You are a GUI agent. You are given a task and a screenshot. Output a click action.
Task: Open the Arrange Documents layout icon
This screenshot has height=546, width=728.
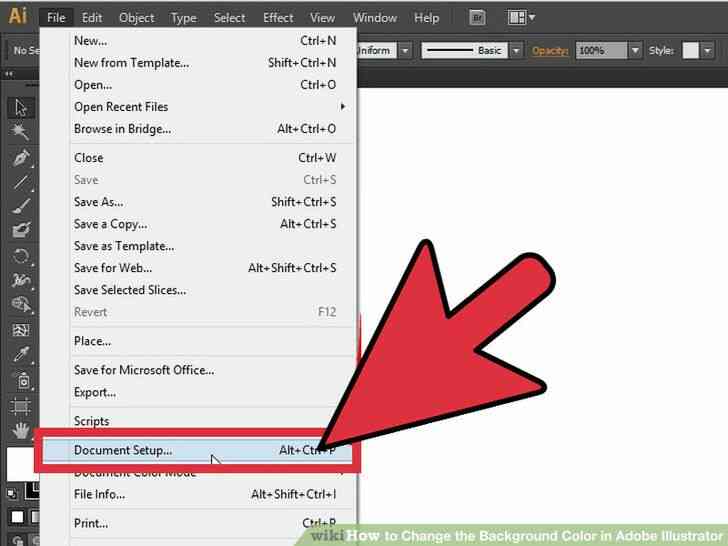(x=516, y=18)
